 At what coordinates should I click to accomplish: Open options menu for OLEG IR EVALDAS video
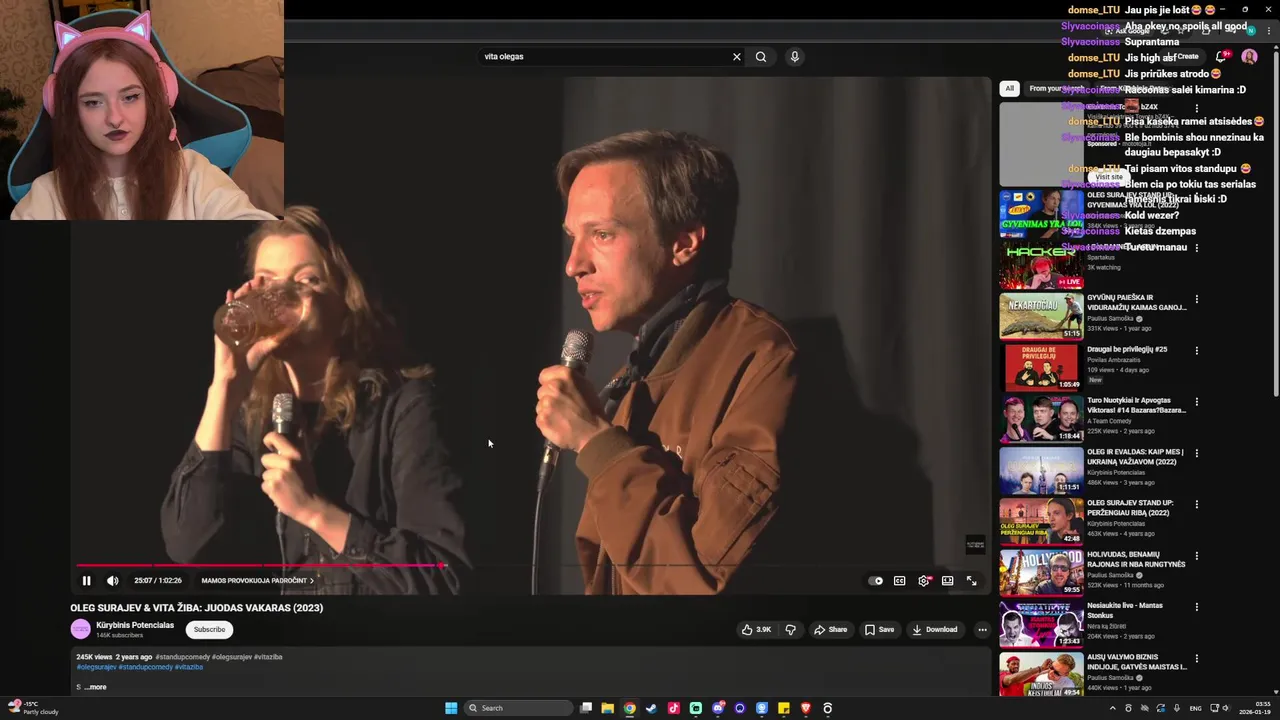(x=1196, y=453)
